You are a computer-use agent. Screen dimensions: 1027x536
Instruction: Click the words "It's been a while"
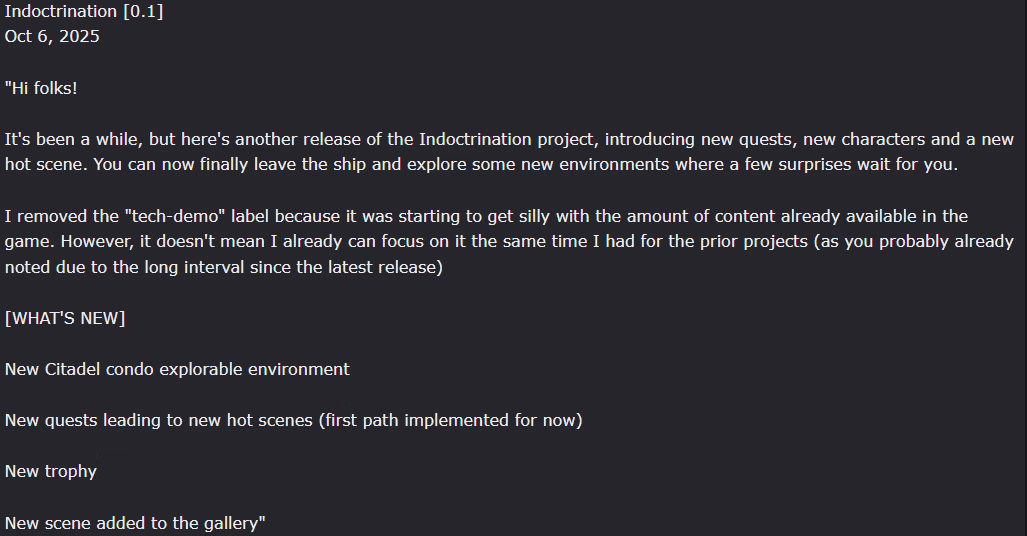point(65,139)
